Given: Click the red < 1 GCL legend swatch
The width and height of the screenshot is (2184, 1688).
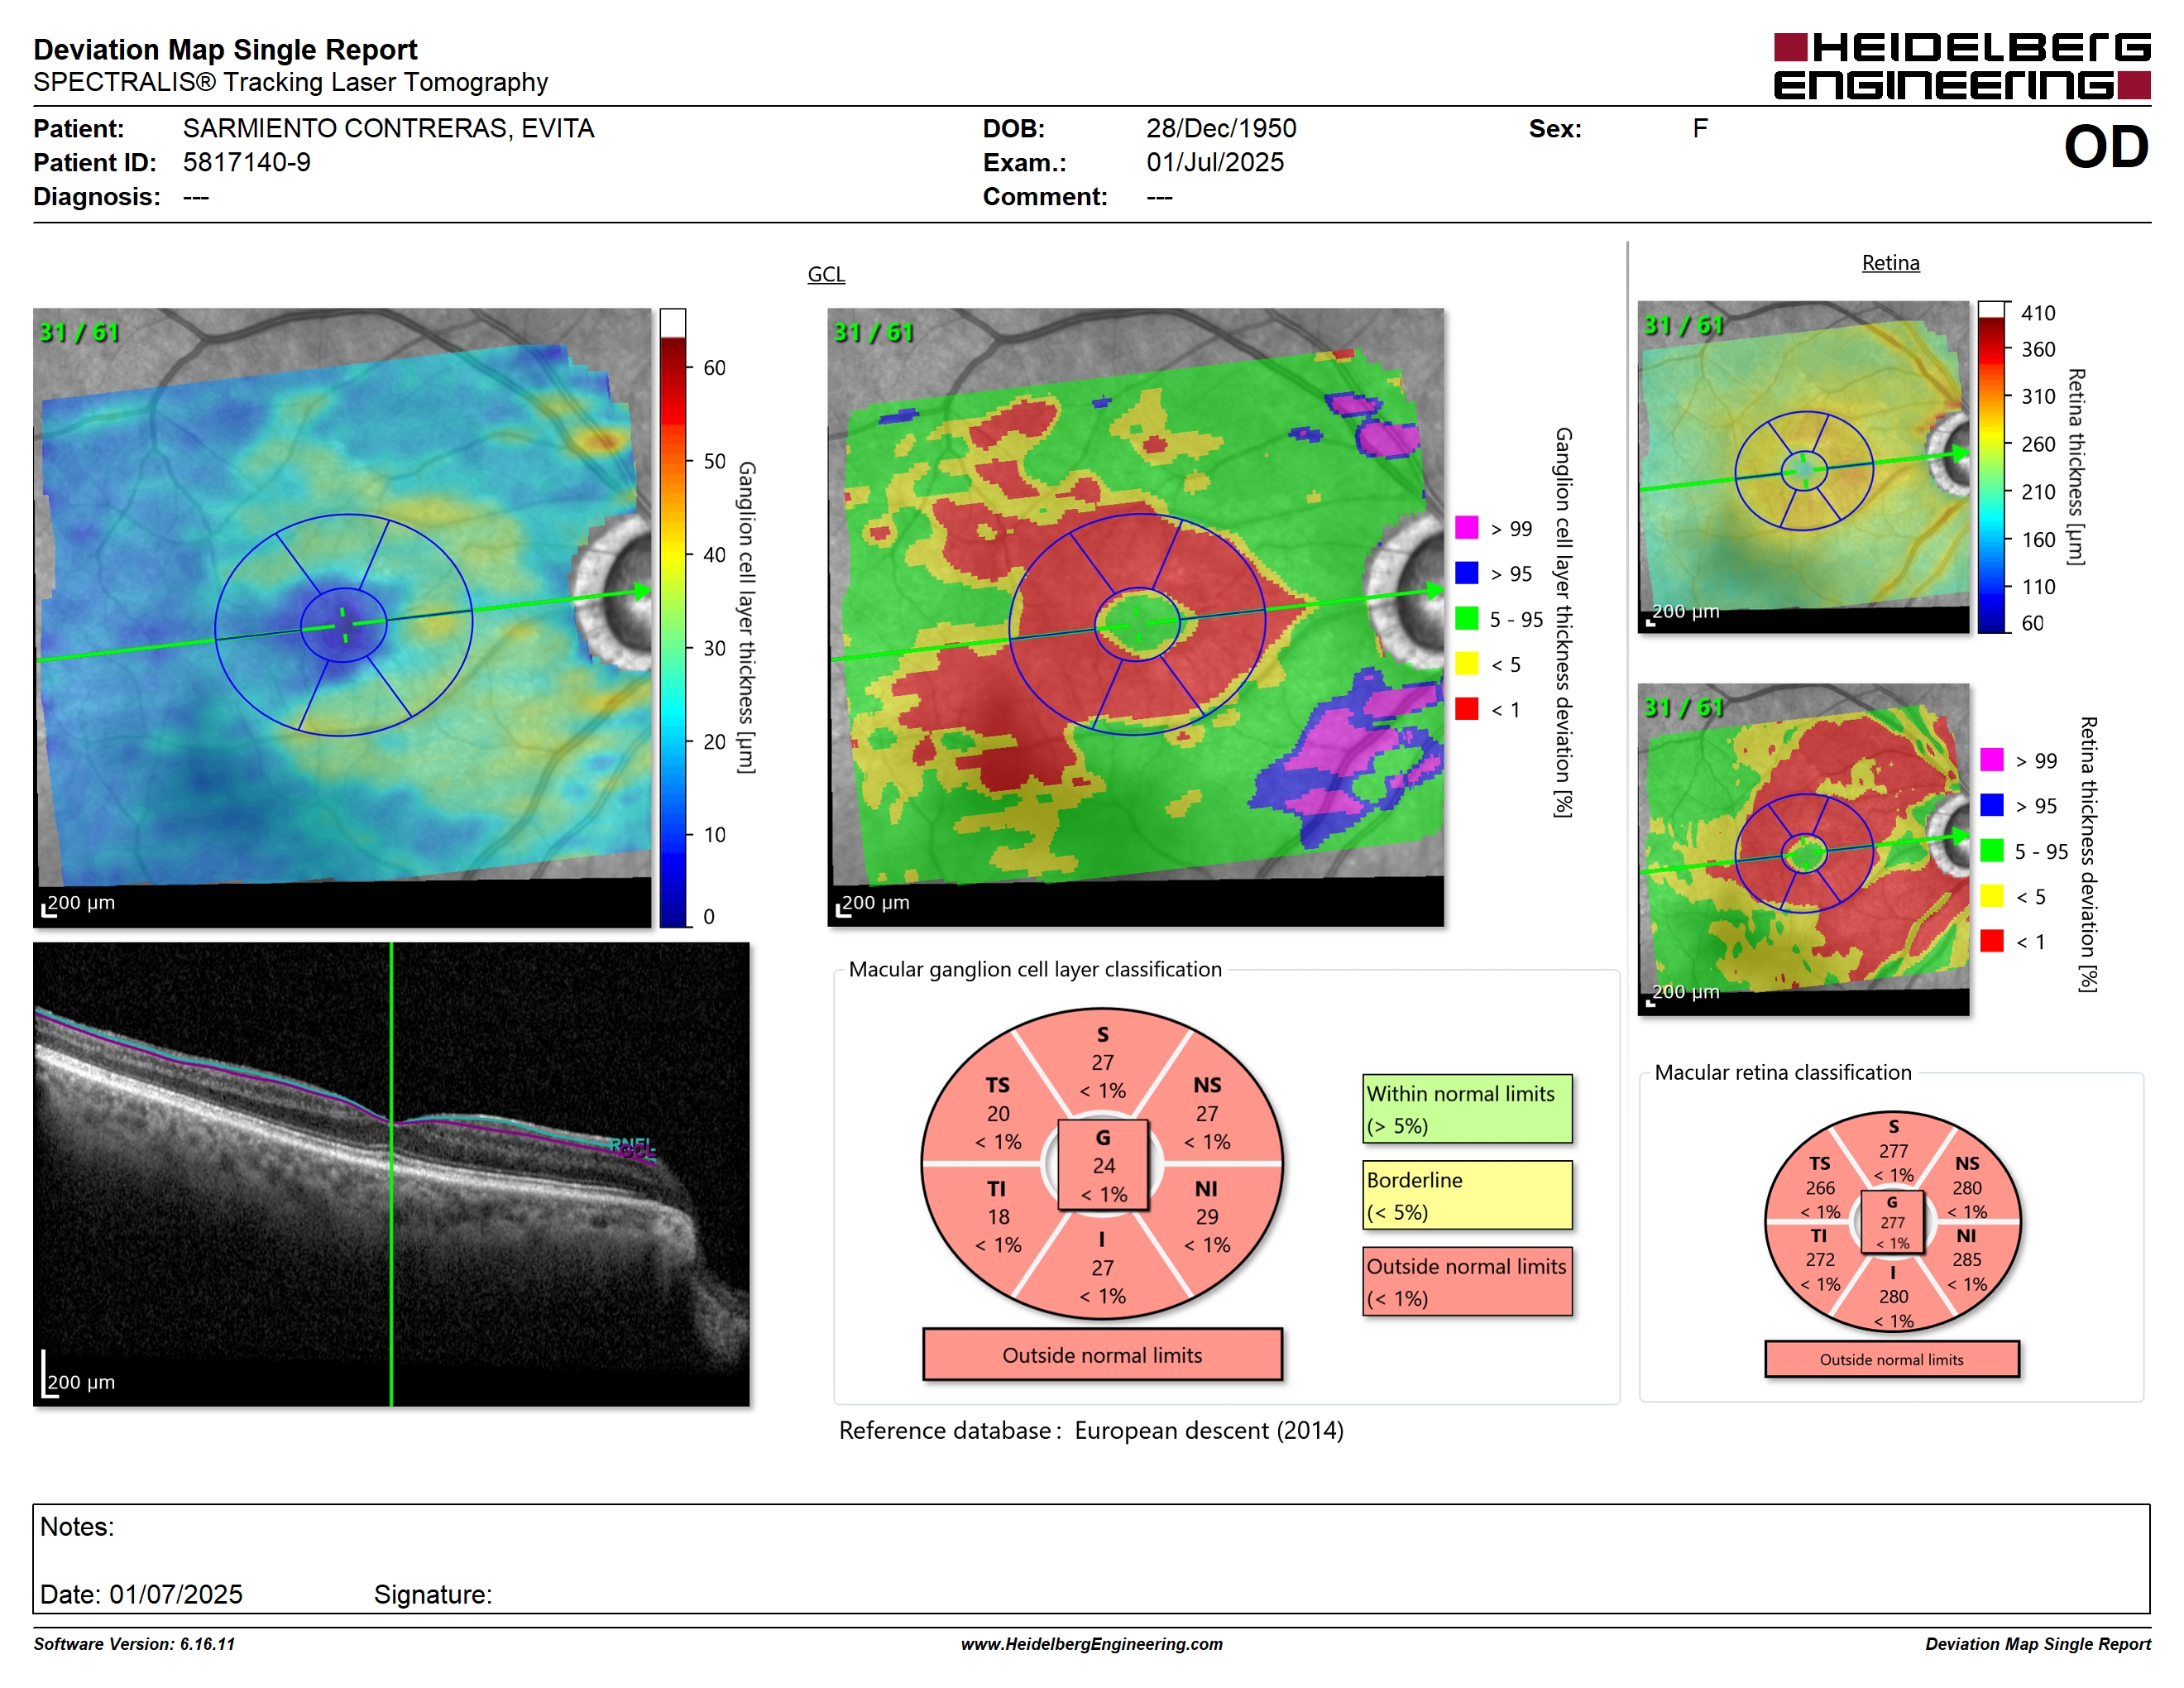Looking at the screenshot, I should click(1466, 708).
